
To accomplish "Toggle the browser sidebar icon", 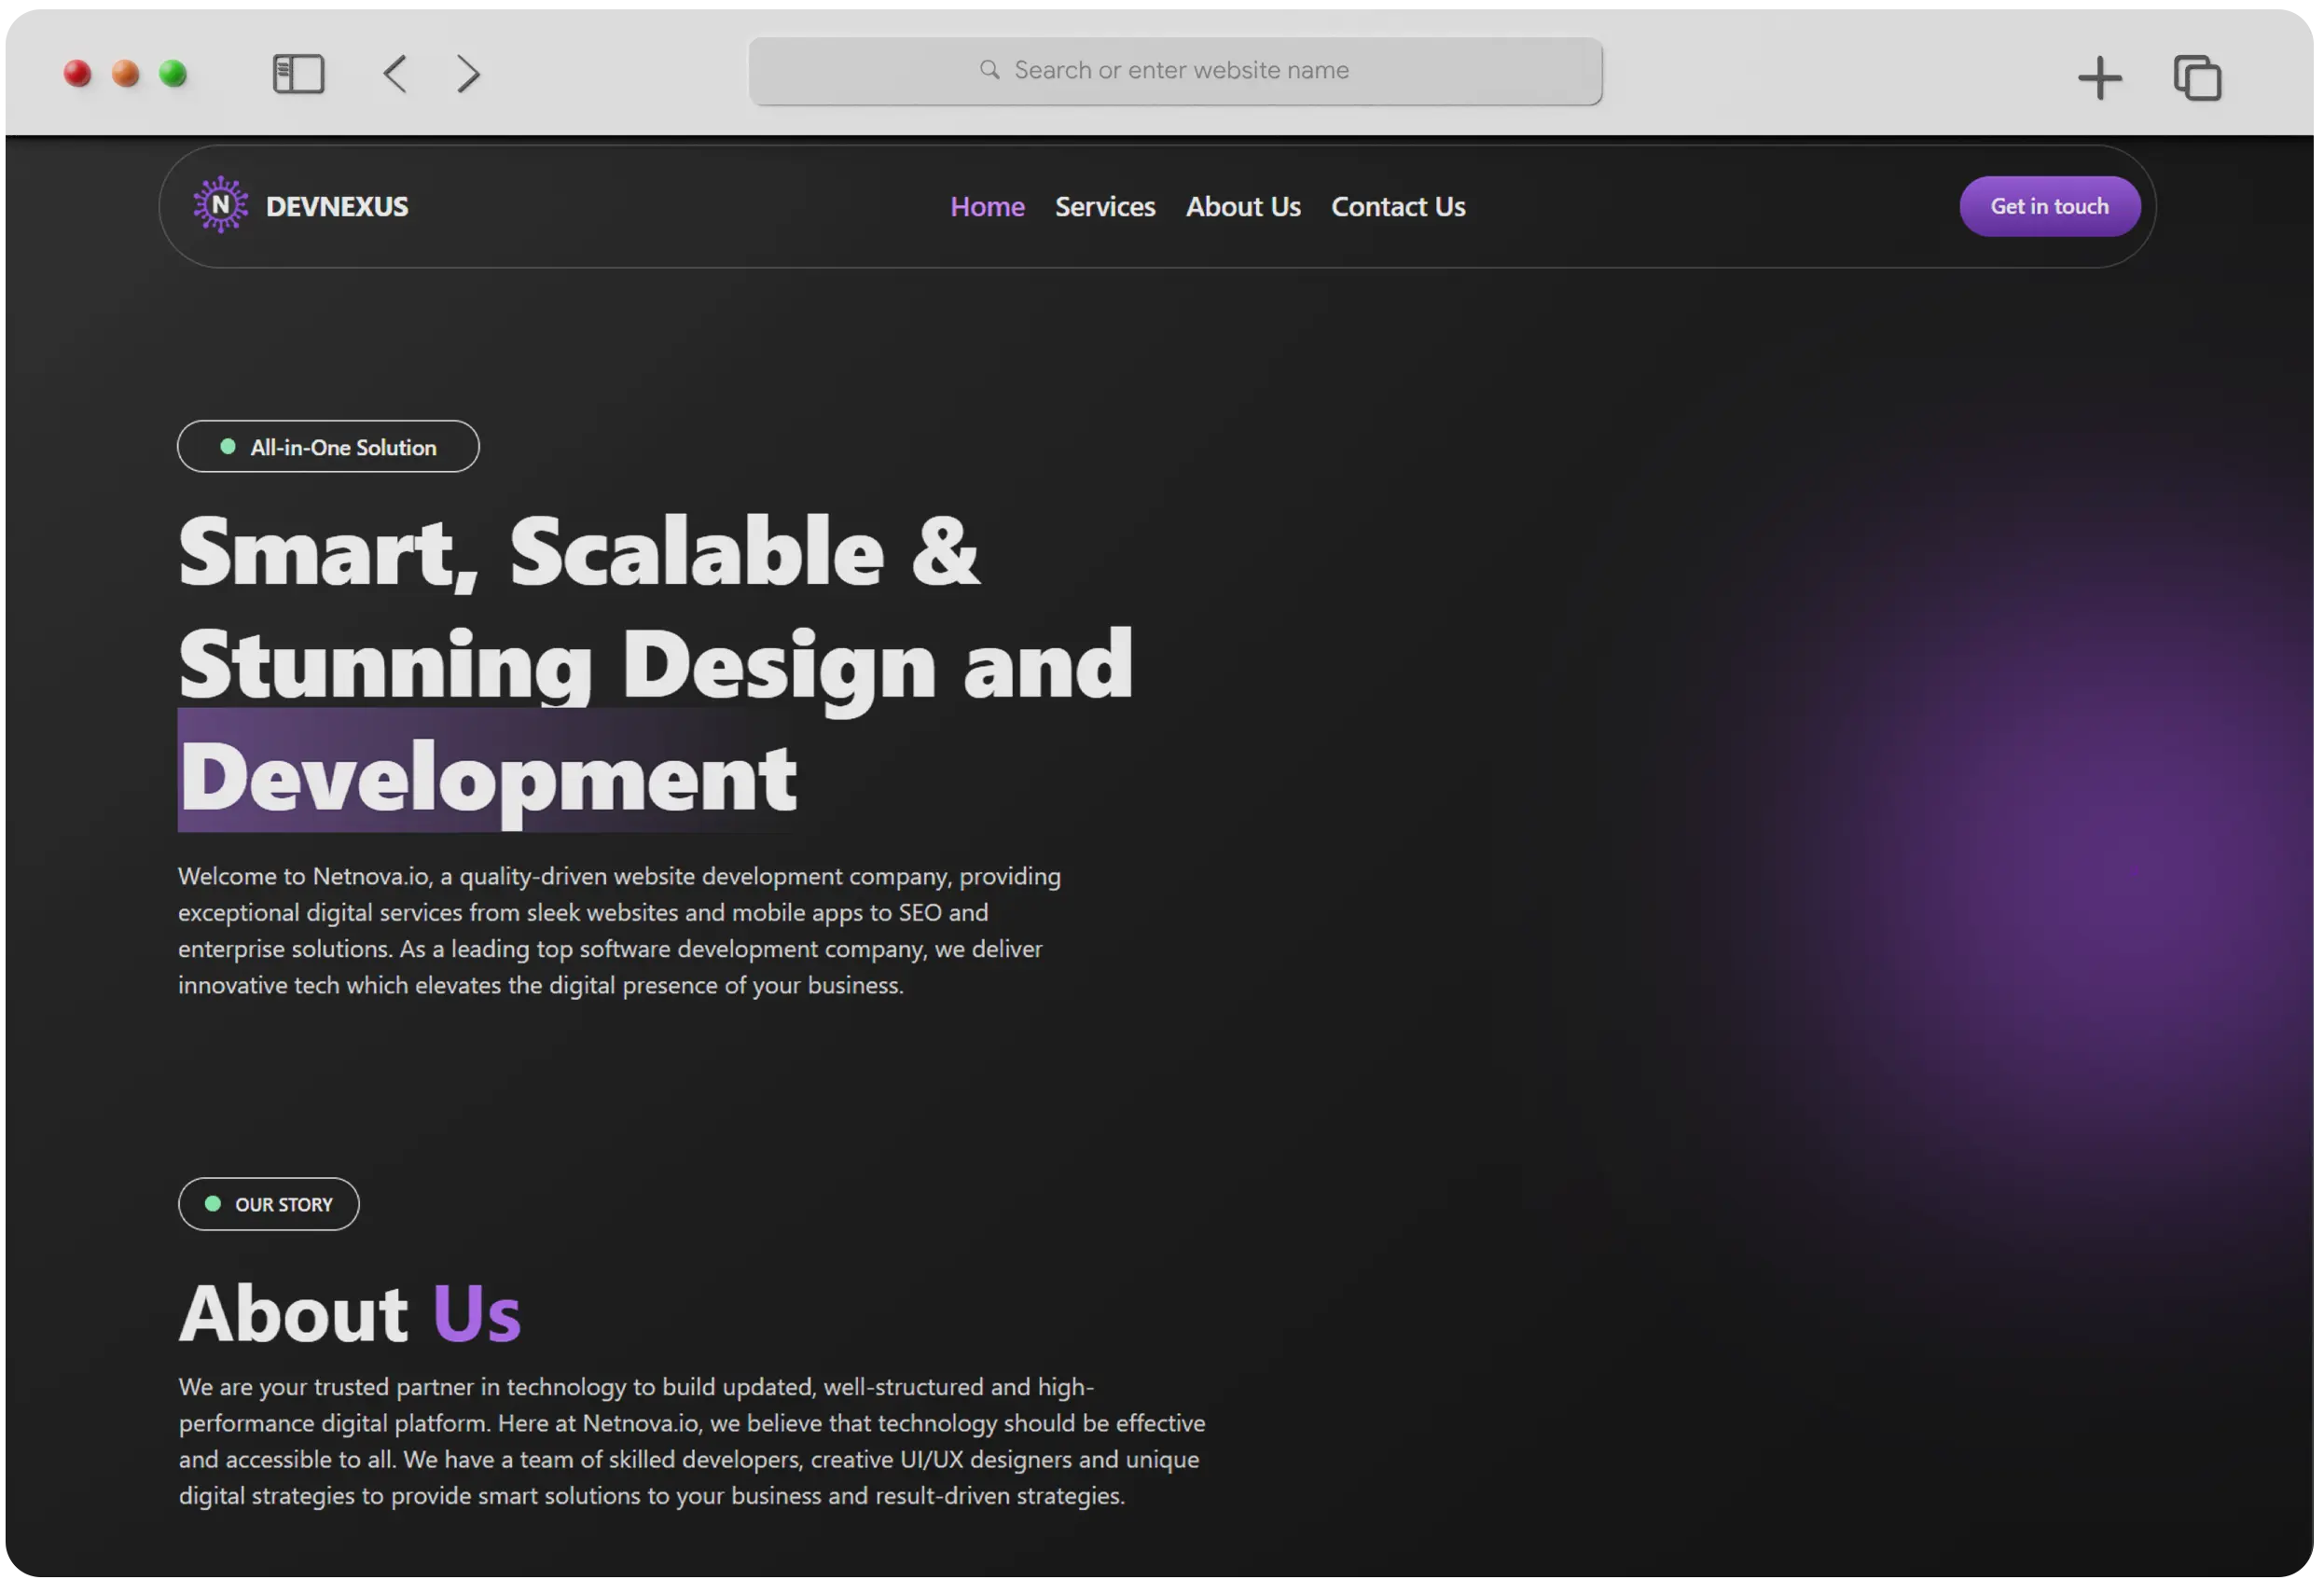I will coord(298,74).
